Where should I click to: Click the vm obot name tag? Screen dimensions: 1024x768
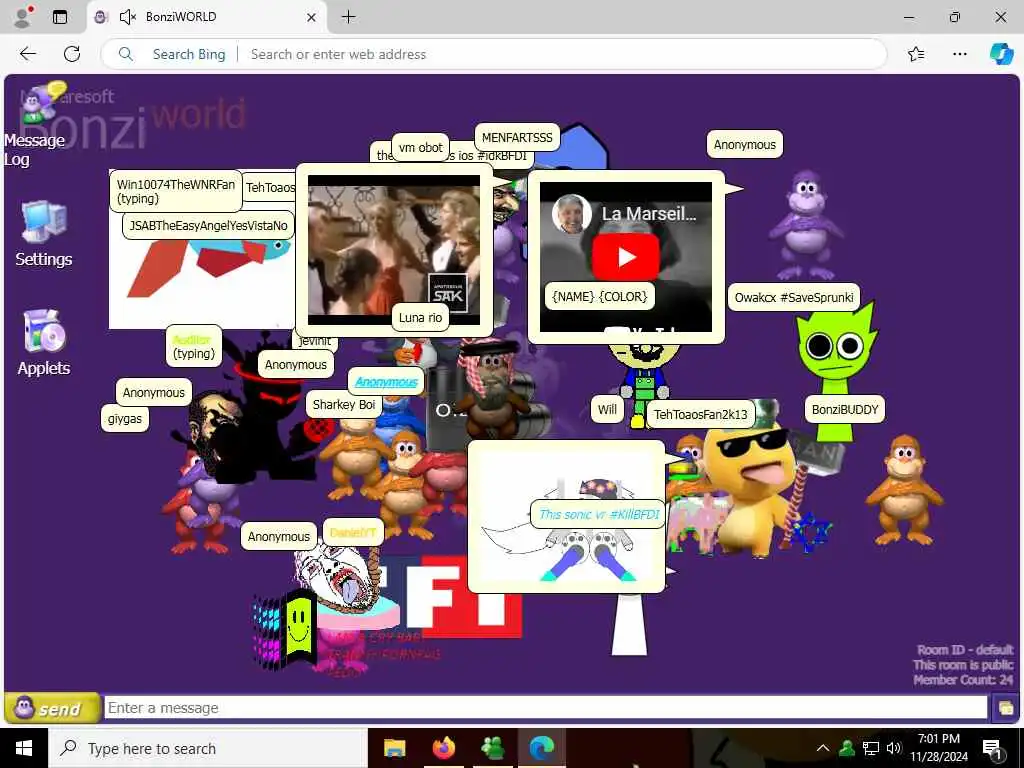click(420, 148)
